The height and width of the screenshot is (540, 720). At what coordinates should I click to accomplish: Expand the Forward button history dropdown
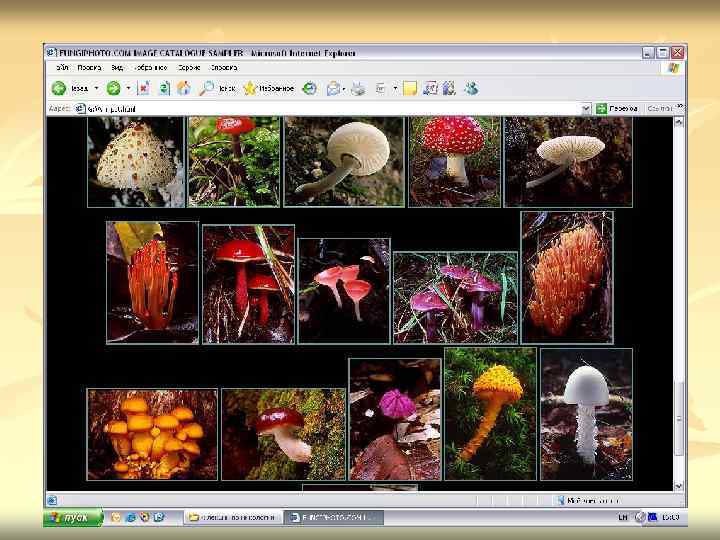click(x=128, y=88)
